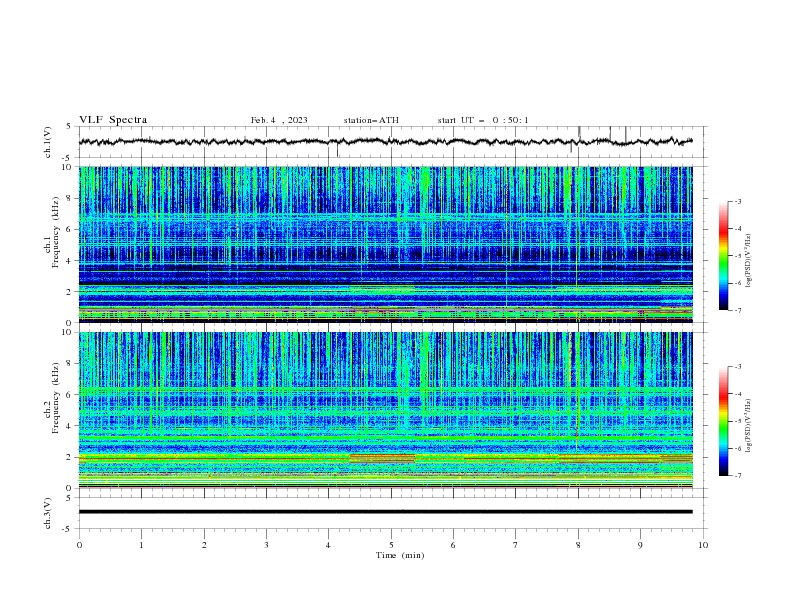The width and height of the screenshot is (792, 612).
Task: Click the "5" tick on ch.1(V) axis
Action: pyautogui.click(x=69, y=126)
